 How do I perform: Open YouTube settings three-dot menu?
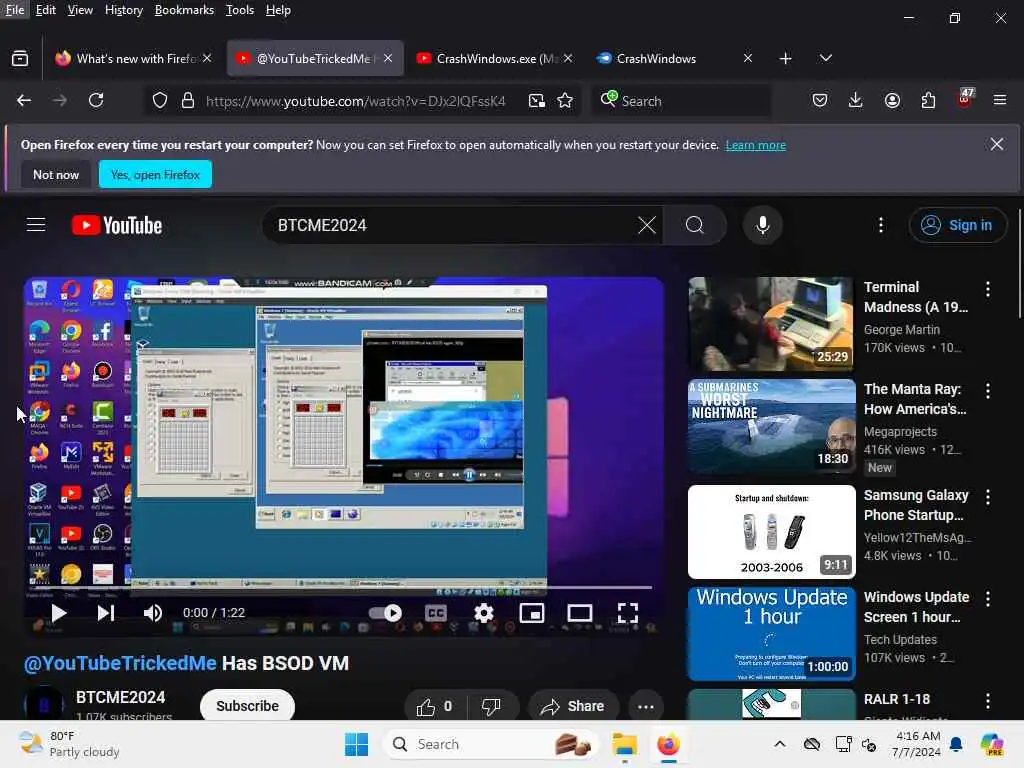(x=881, y=225)
